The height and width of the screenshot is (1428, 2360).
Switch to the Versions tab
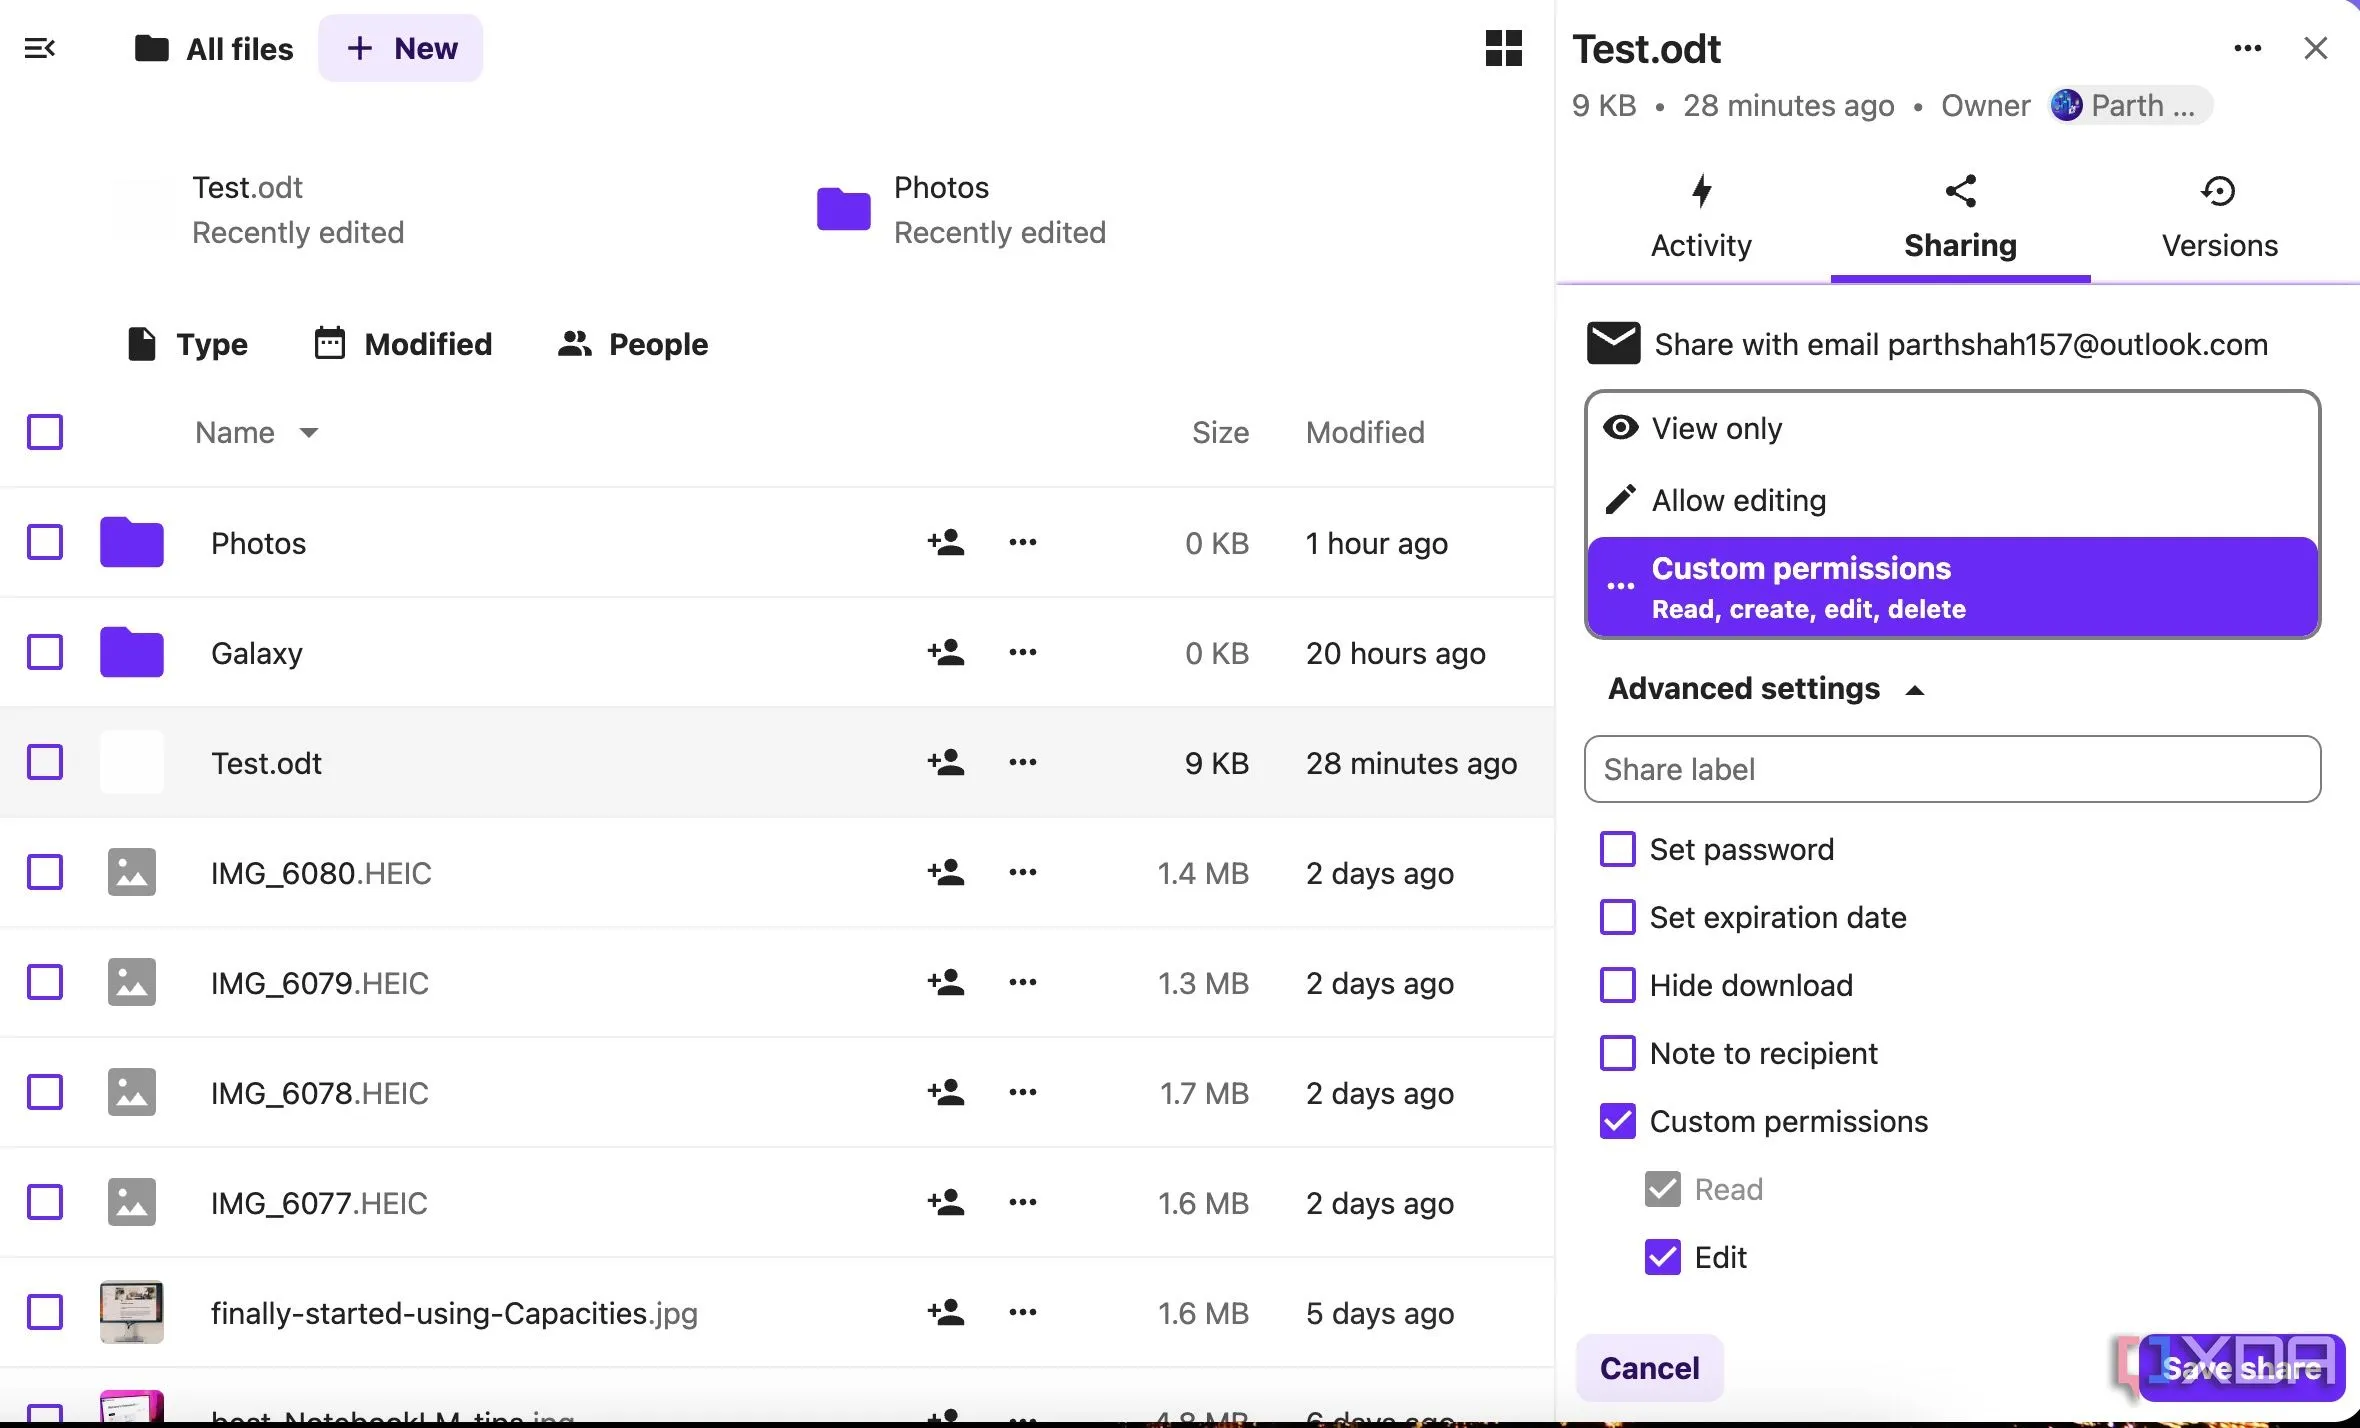pyautogui.click(x=2219, y=218)
